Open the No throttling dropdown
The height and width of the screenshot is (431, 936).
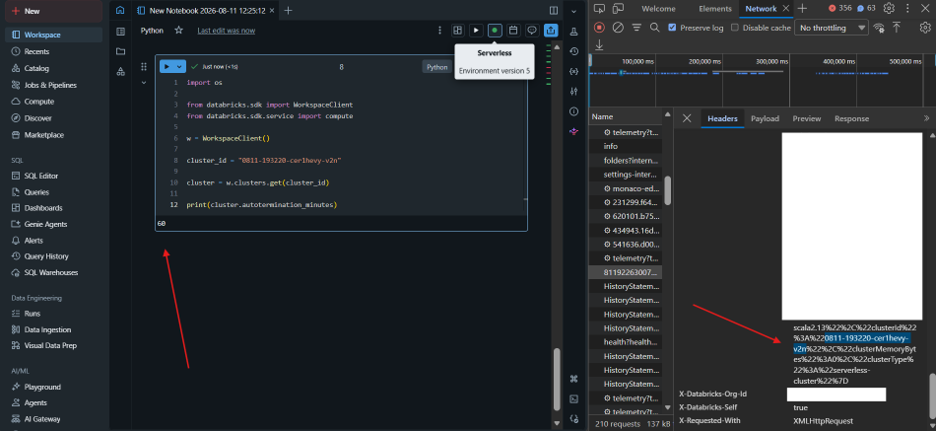831,27
